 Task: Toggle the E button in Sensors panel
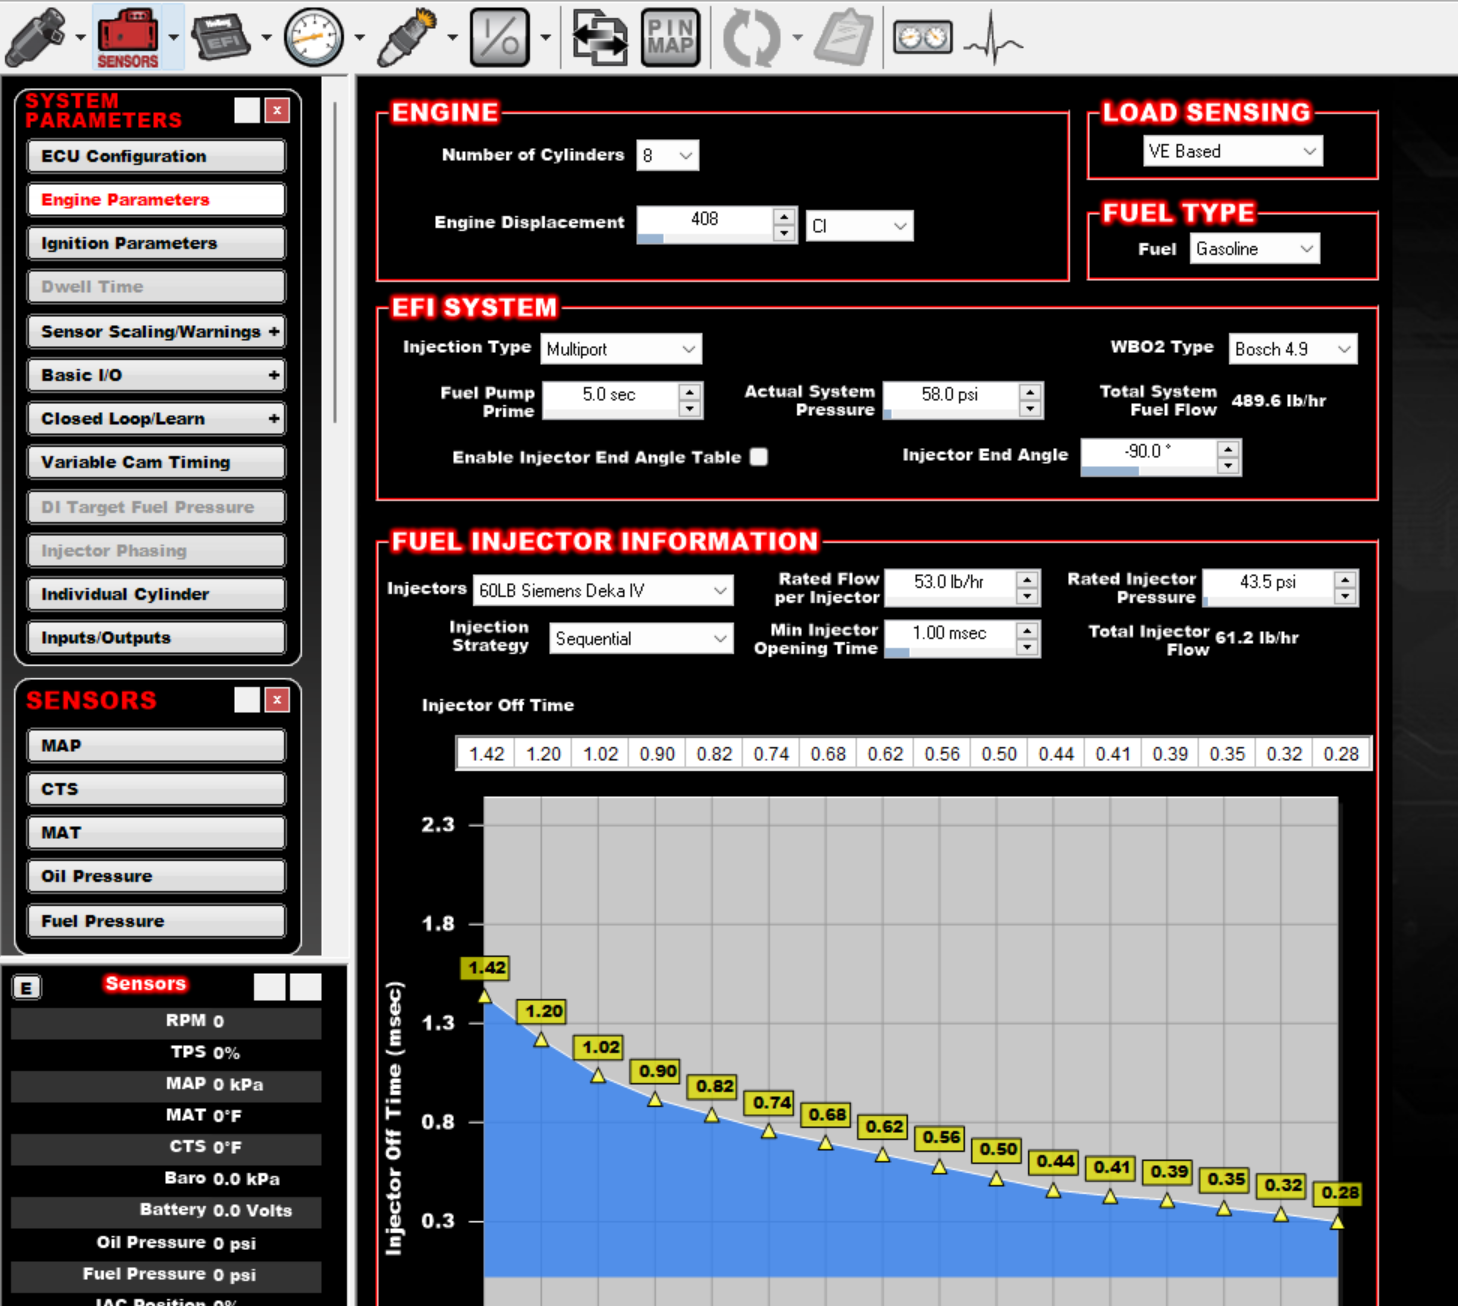click(26, 988)
